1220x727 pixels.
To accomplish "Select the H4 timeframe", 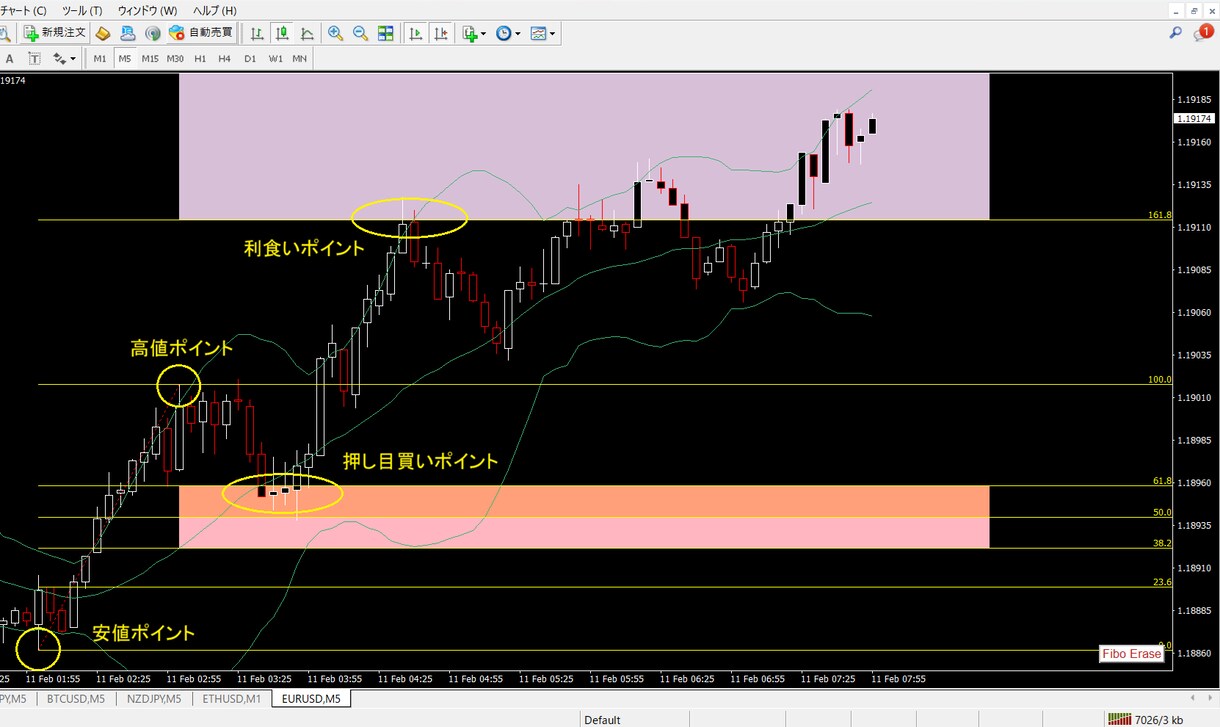I will (225, 59).
